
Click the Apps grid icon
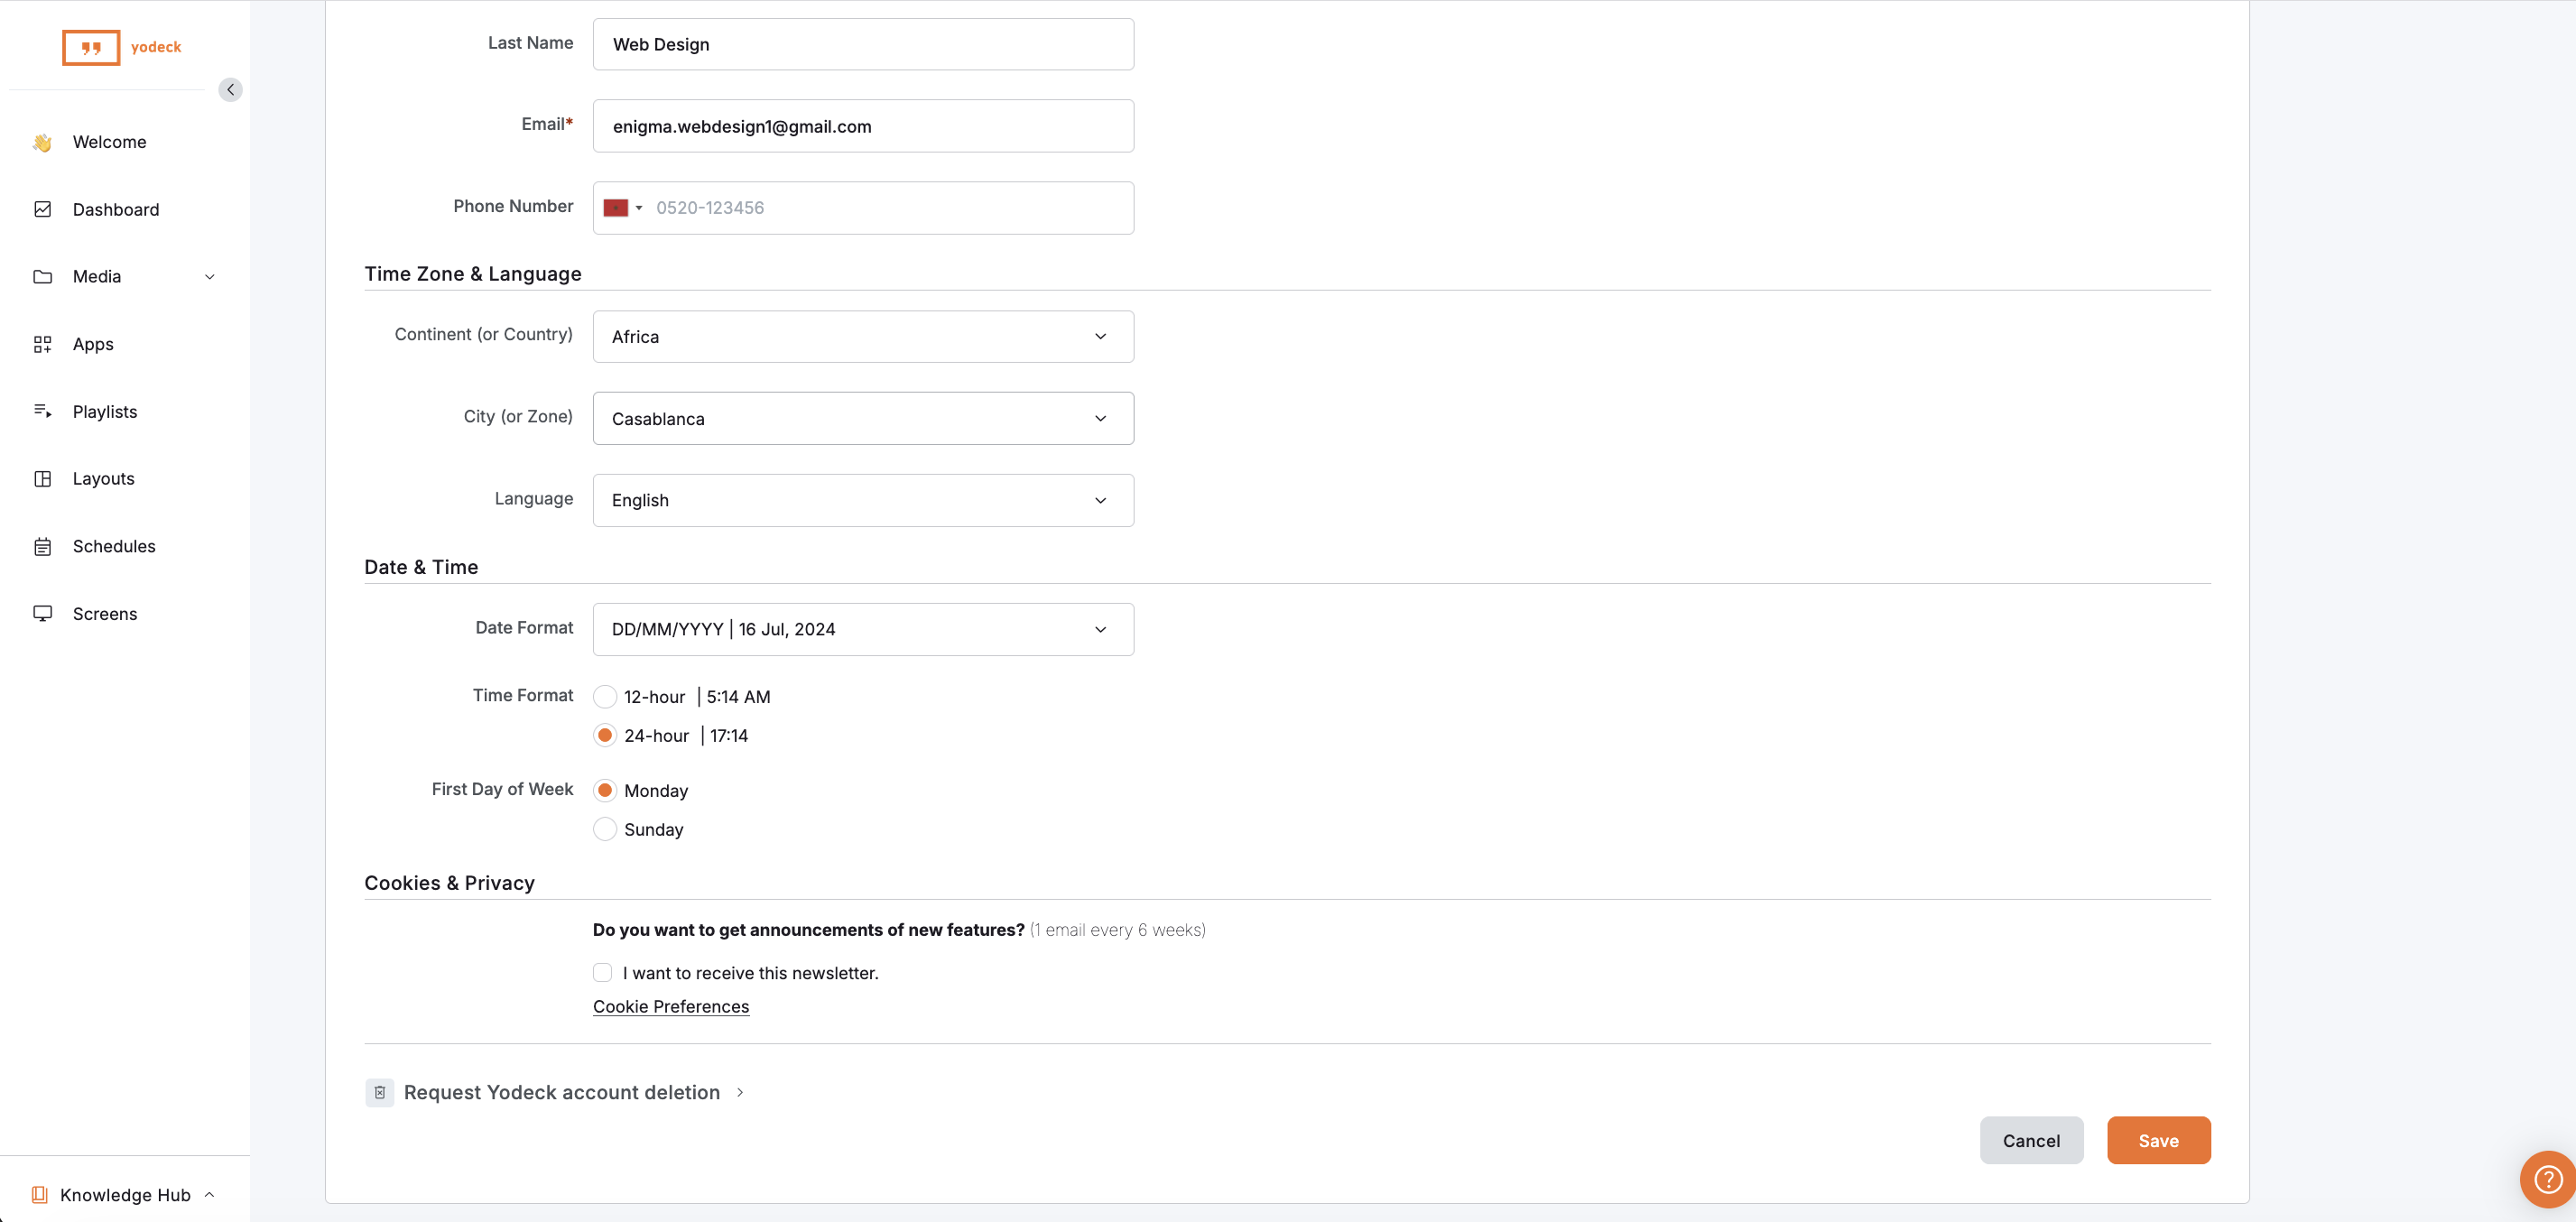click(x=42, y=344)
